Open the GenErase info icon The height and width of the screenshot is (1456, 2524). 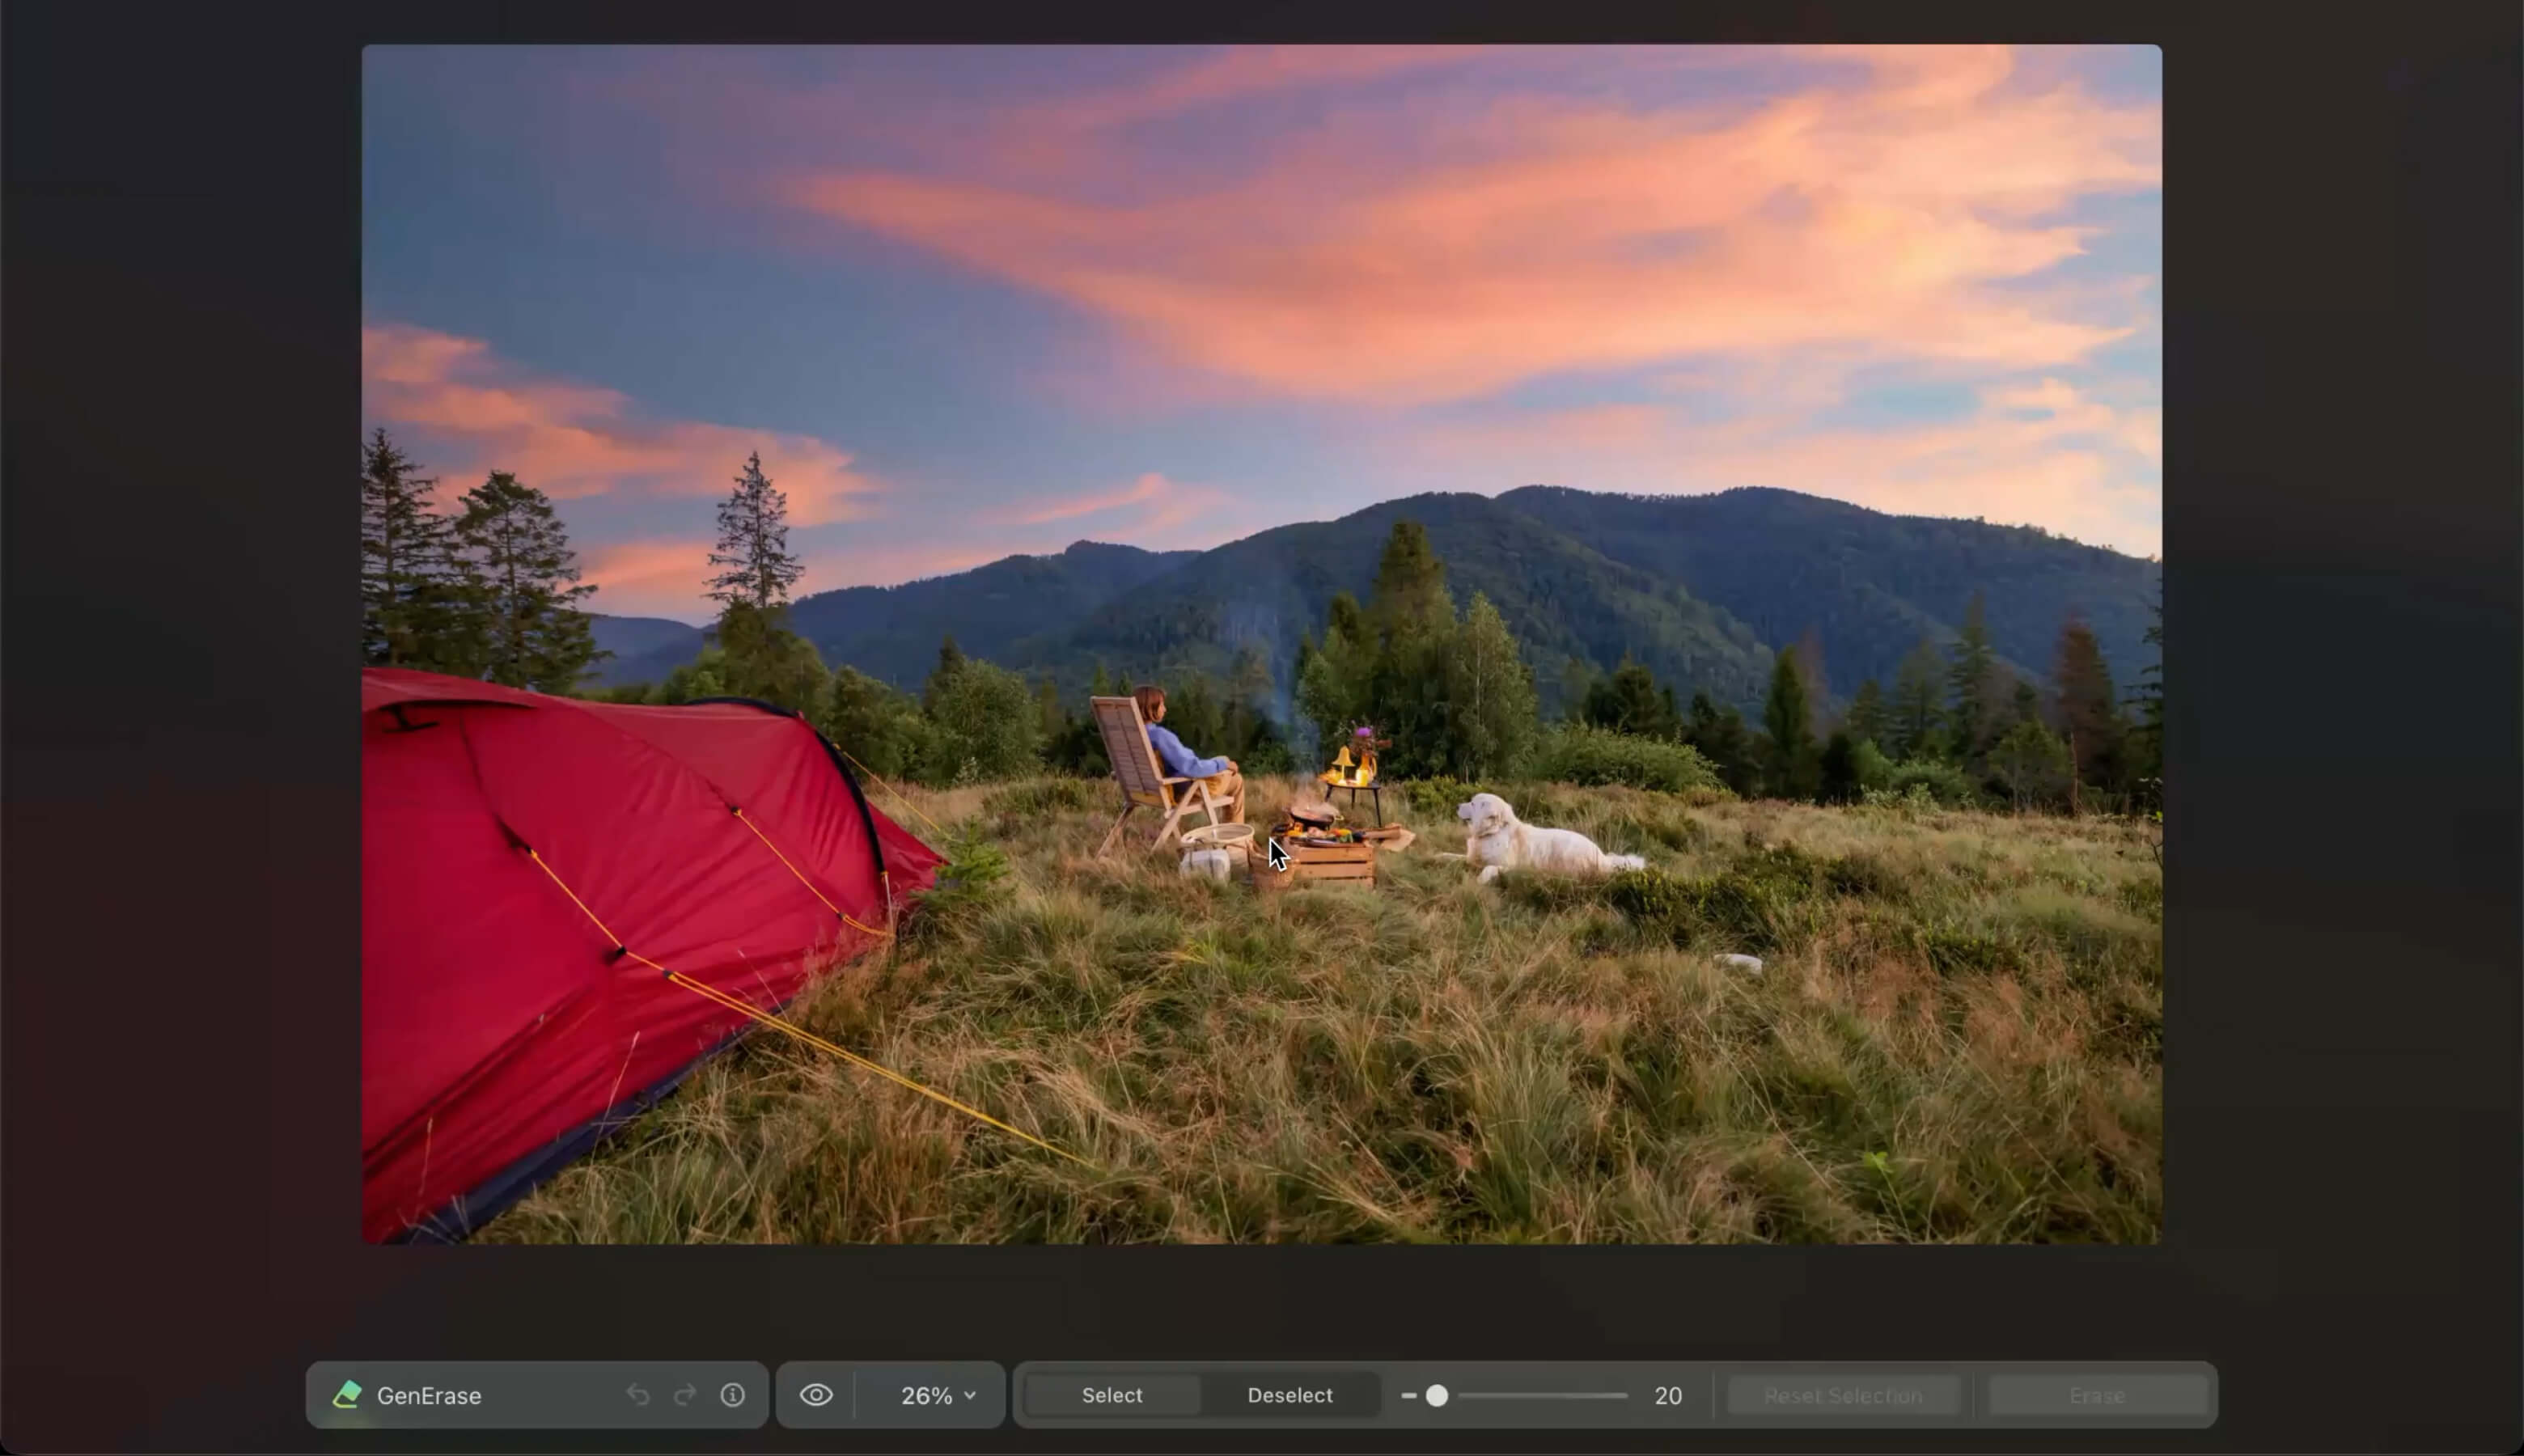pos(733,1395)
